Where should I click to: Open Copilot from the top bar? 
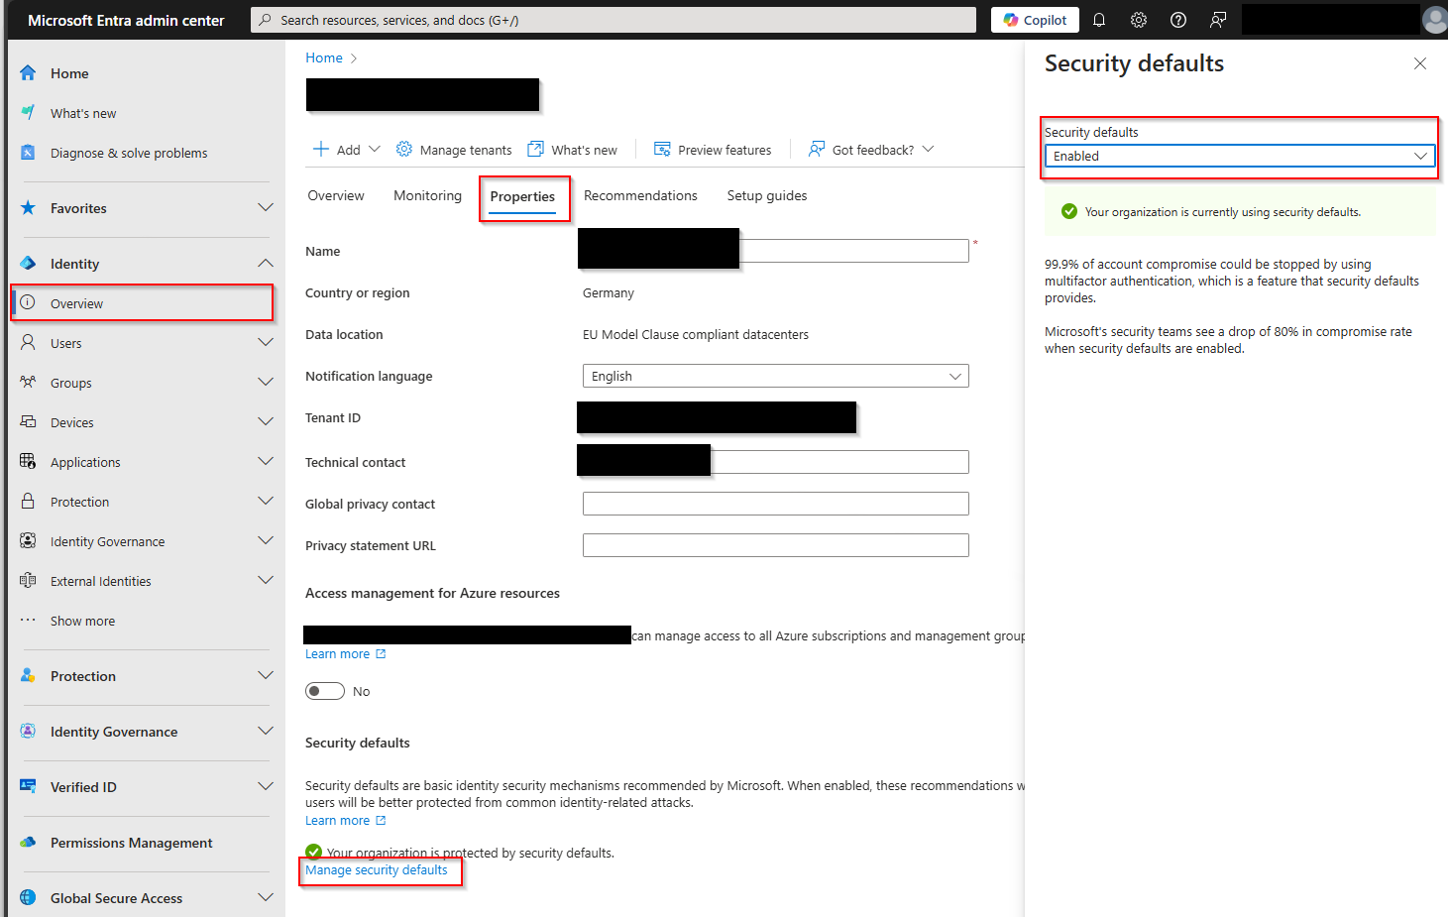point(1035,20)
